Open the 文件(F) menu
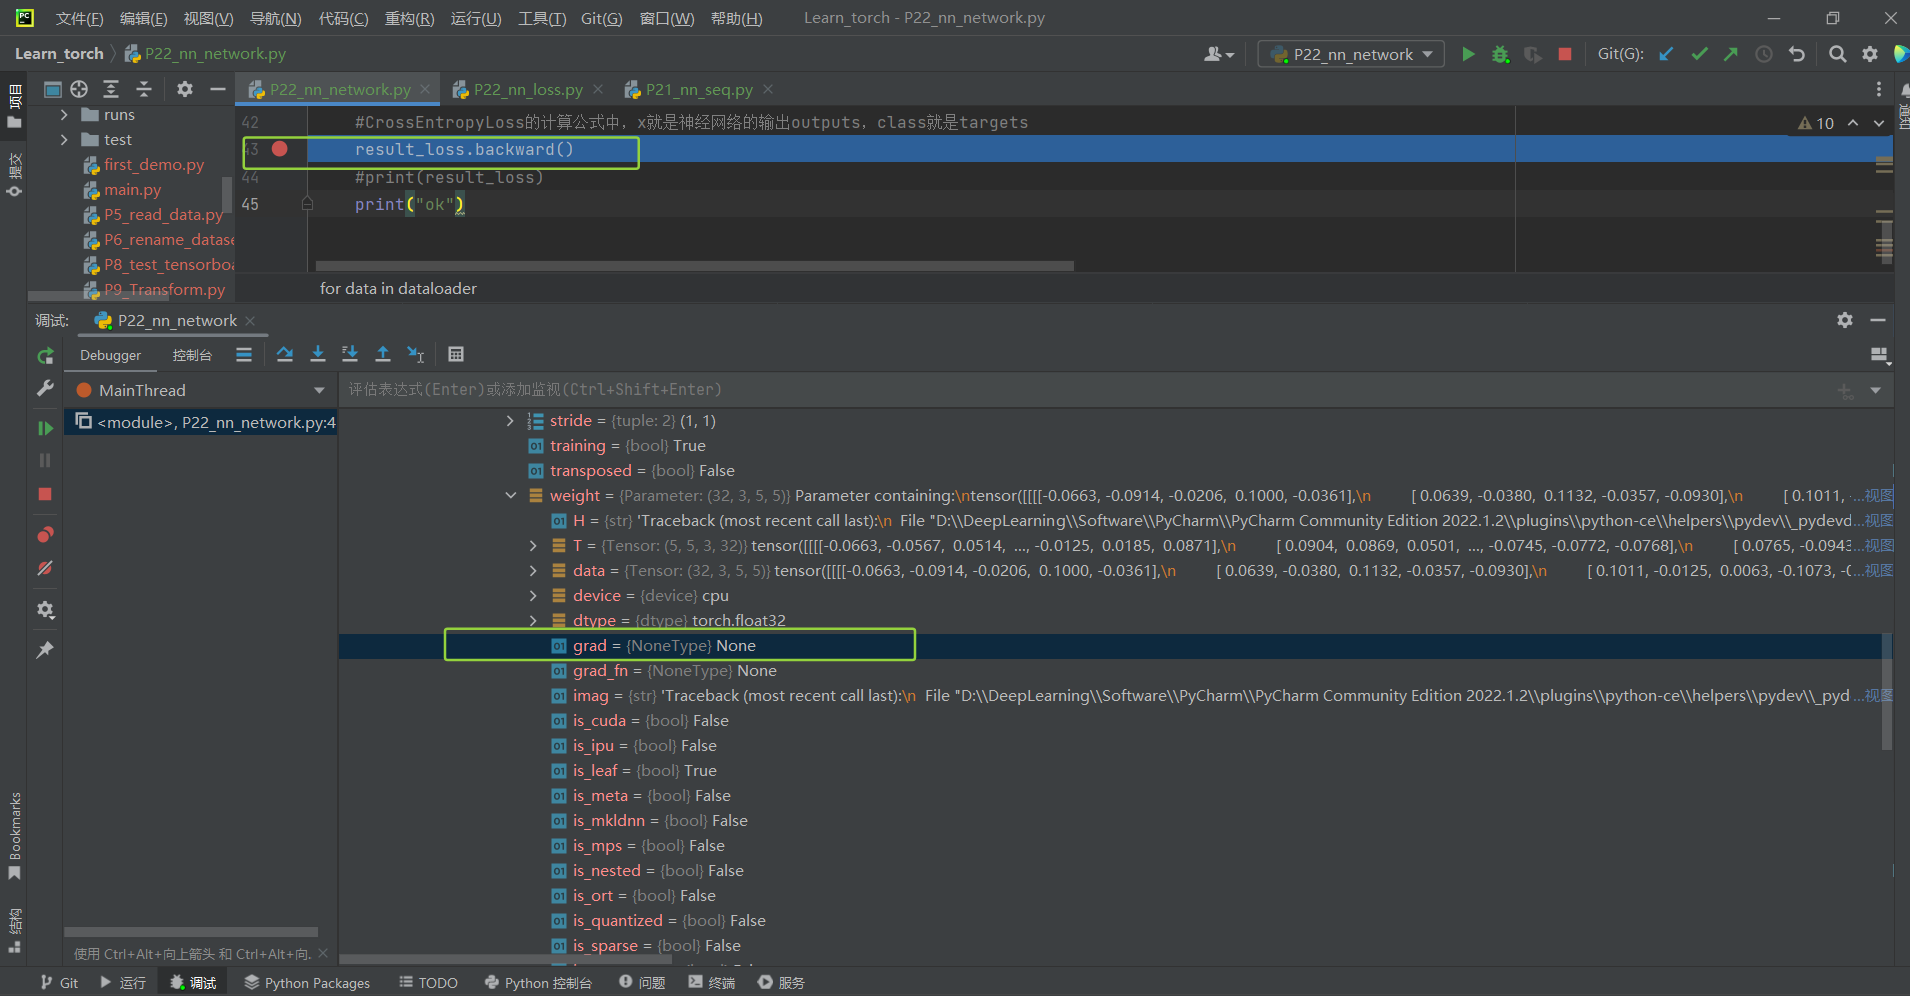 point(79,18)
